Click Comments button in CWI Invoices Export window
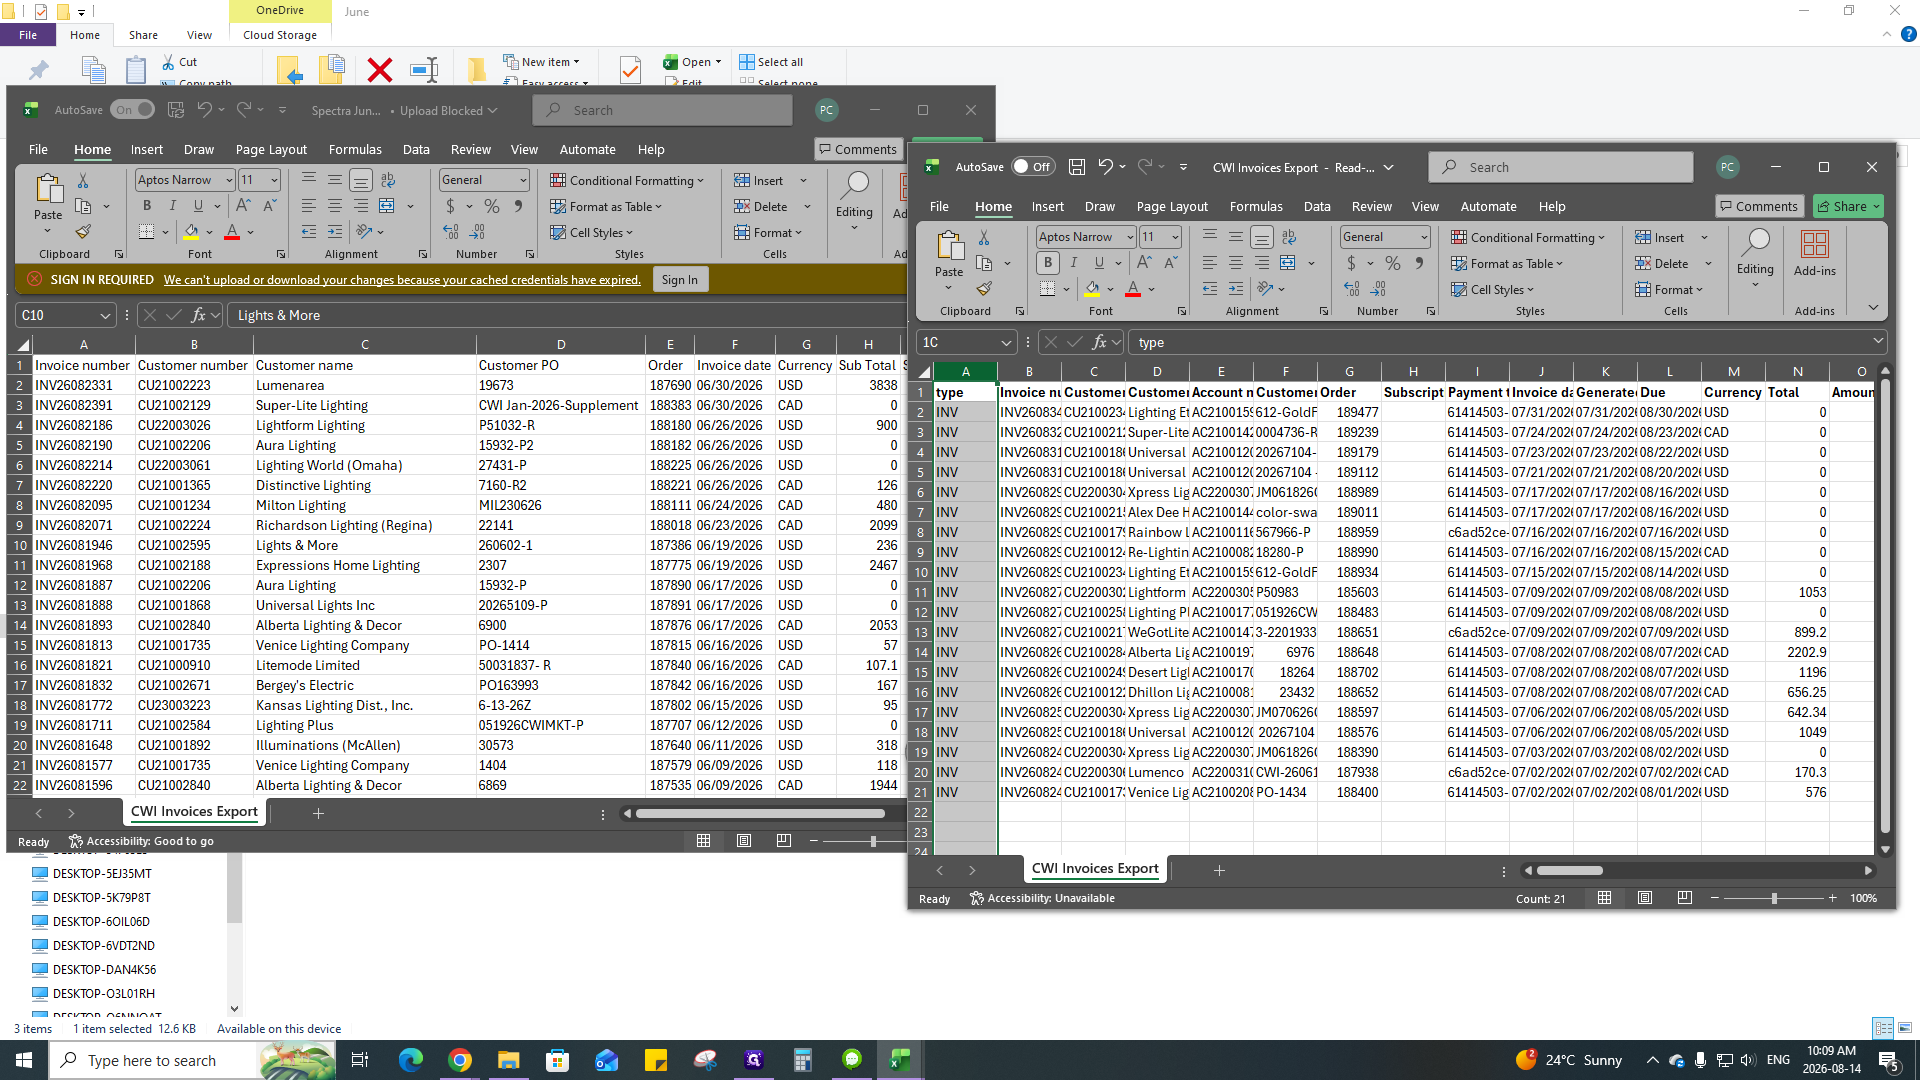Screen dimensions: 1920x1080 pyautogui.click(x=1760, y=206)
